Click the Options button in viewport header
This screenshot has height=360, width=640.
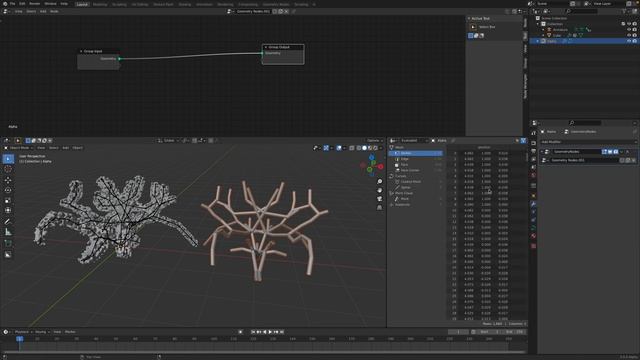375,141
